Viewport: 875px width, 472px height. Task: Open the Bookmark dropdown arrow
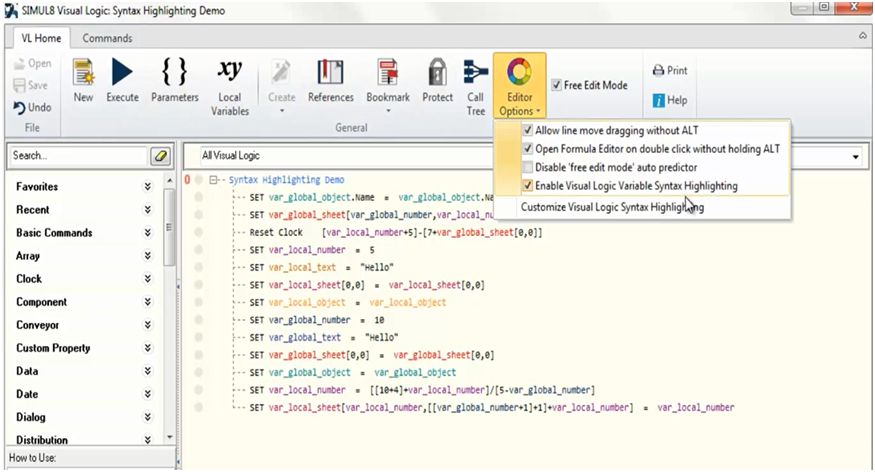[x=388, y=111]
